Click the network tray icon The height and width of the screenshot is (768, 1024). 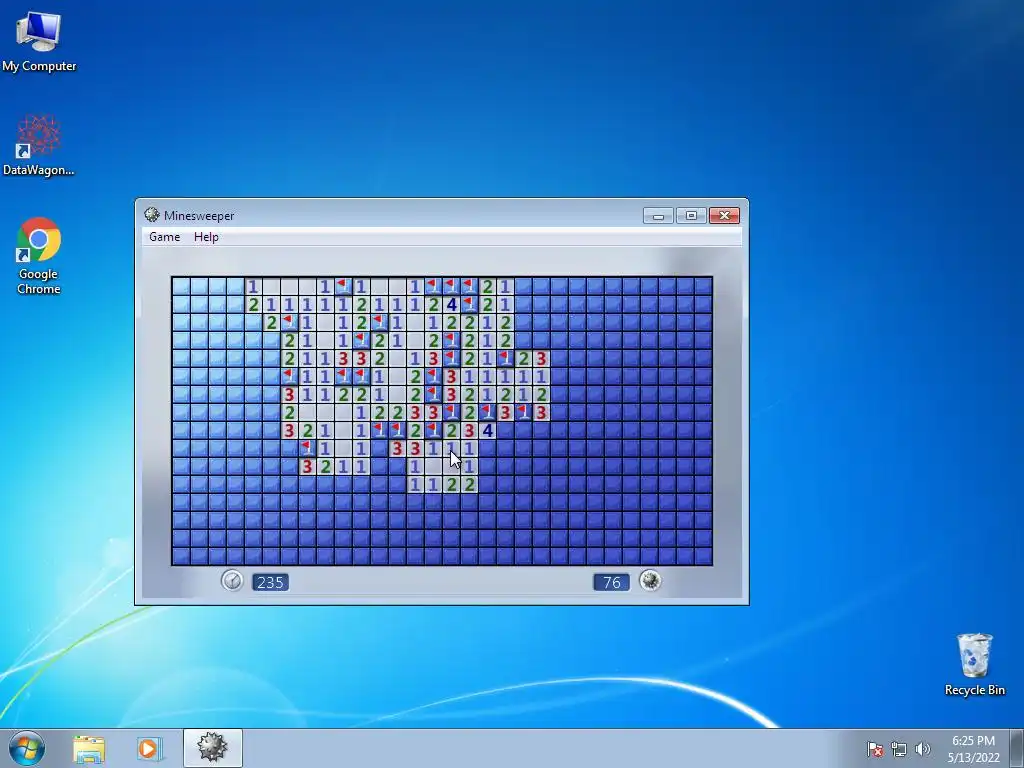(x=899, y=749)
